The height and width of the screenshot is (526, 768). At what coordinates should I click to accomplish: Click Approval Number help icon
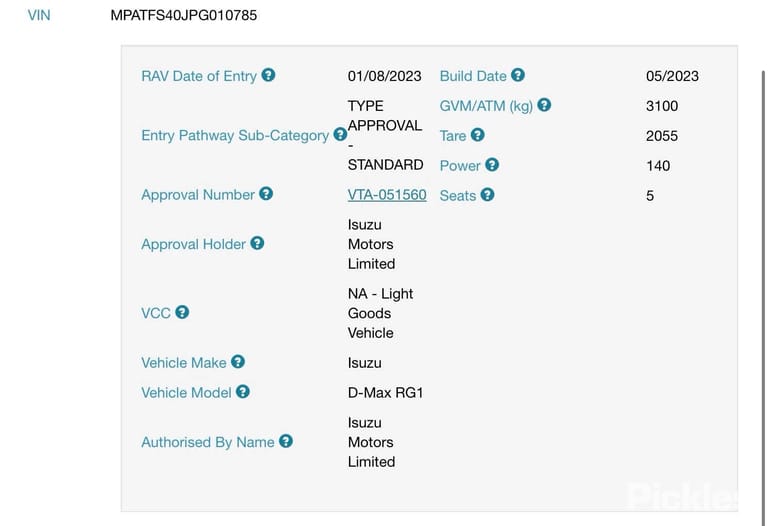[266, 193]
